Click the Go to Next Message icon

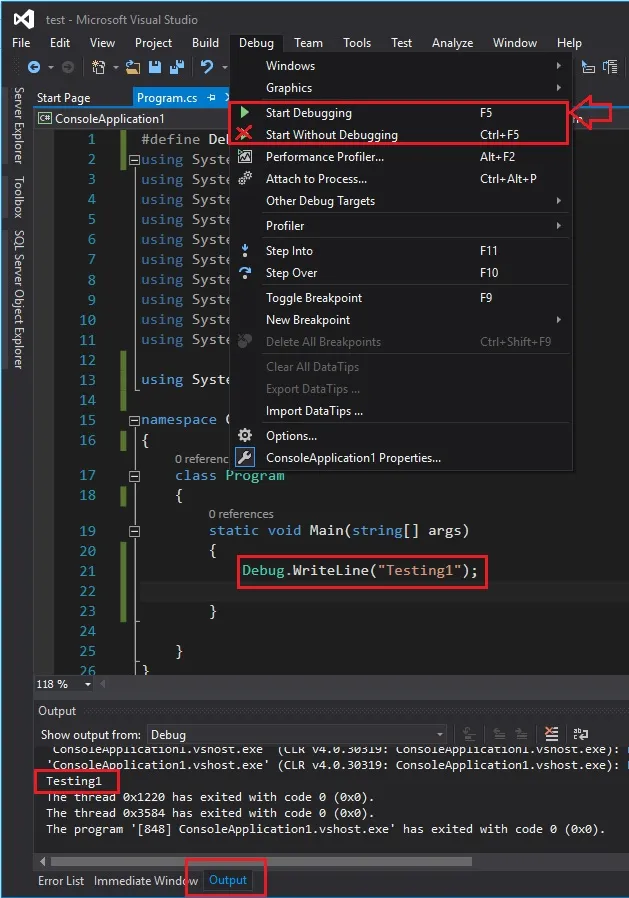pos(521,734)
